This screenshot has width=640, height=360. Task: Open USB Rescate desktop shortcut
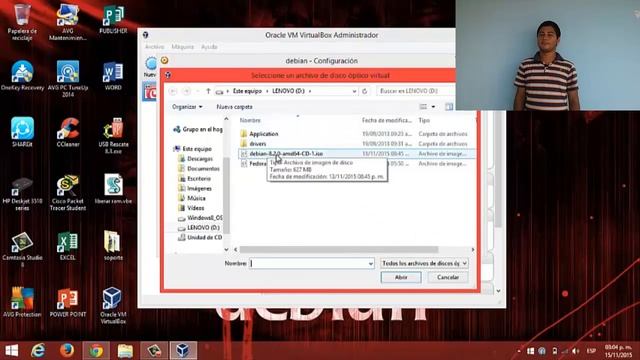tap(113, 136)
